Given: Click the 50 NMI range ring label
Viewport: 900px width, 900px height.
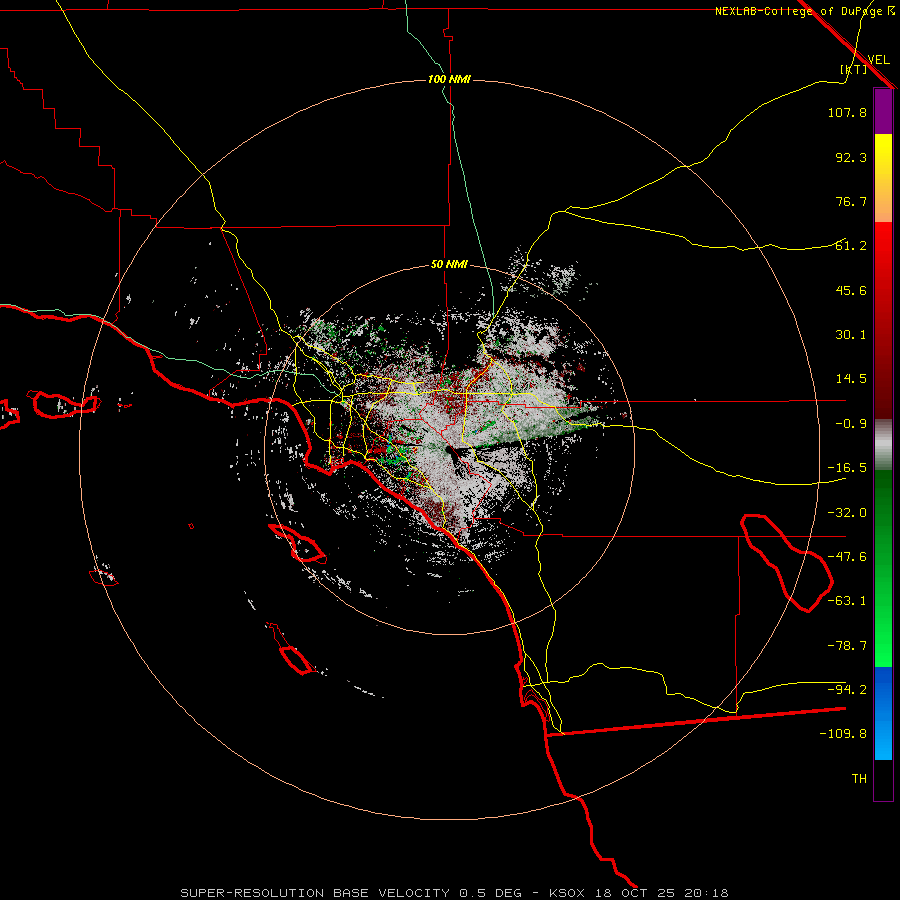Looking at the screenshot, I should click(449, 265).
